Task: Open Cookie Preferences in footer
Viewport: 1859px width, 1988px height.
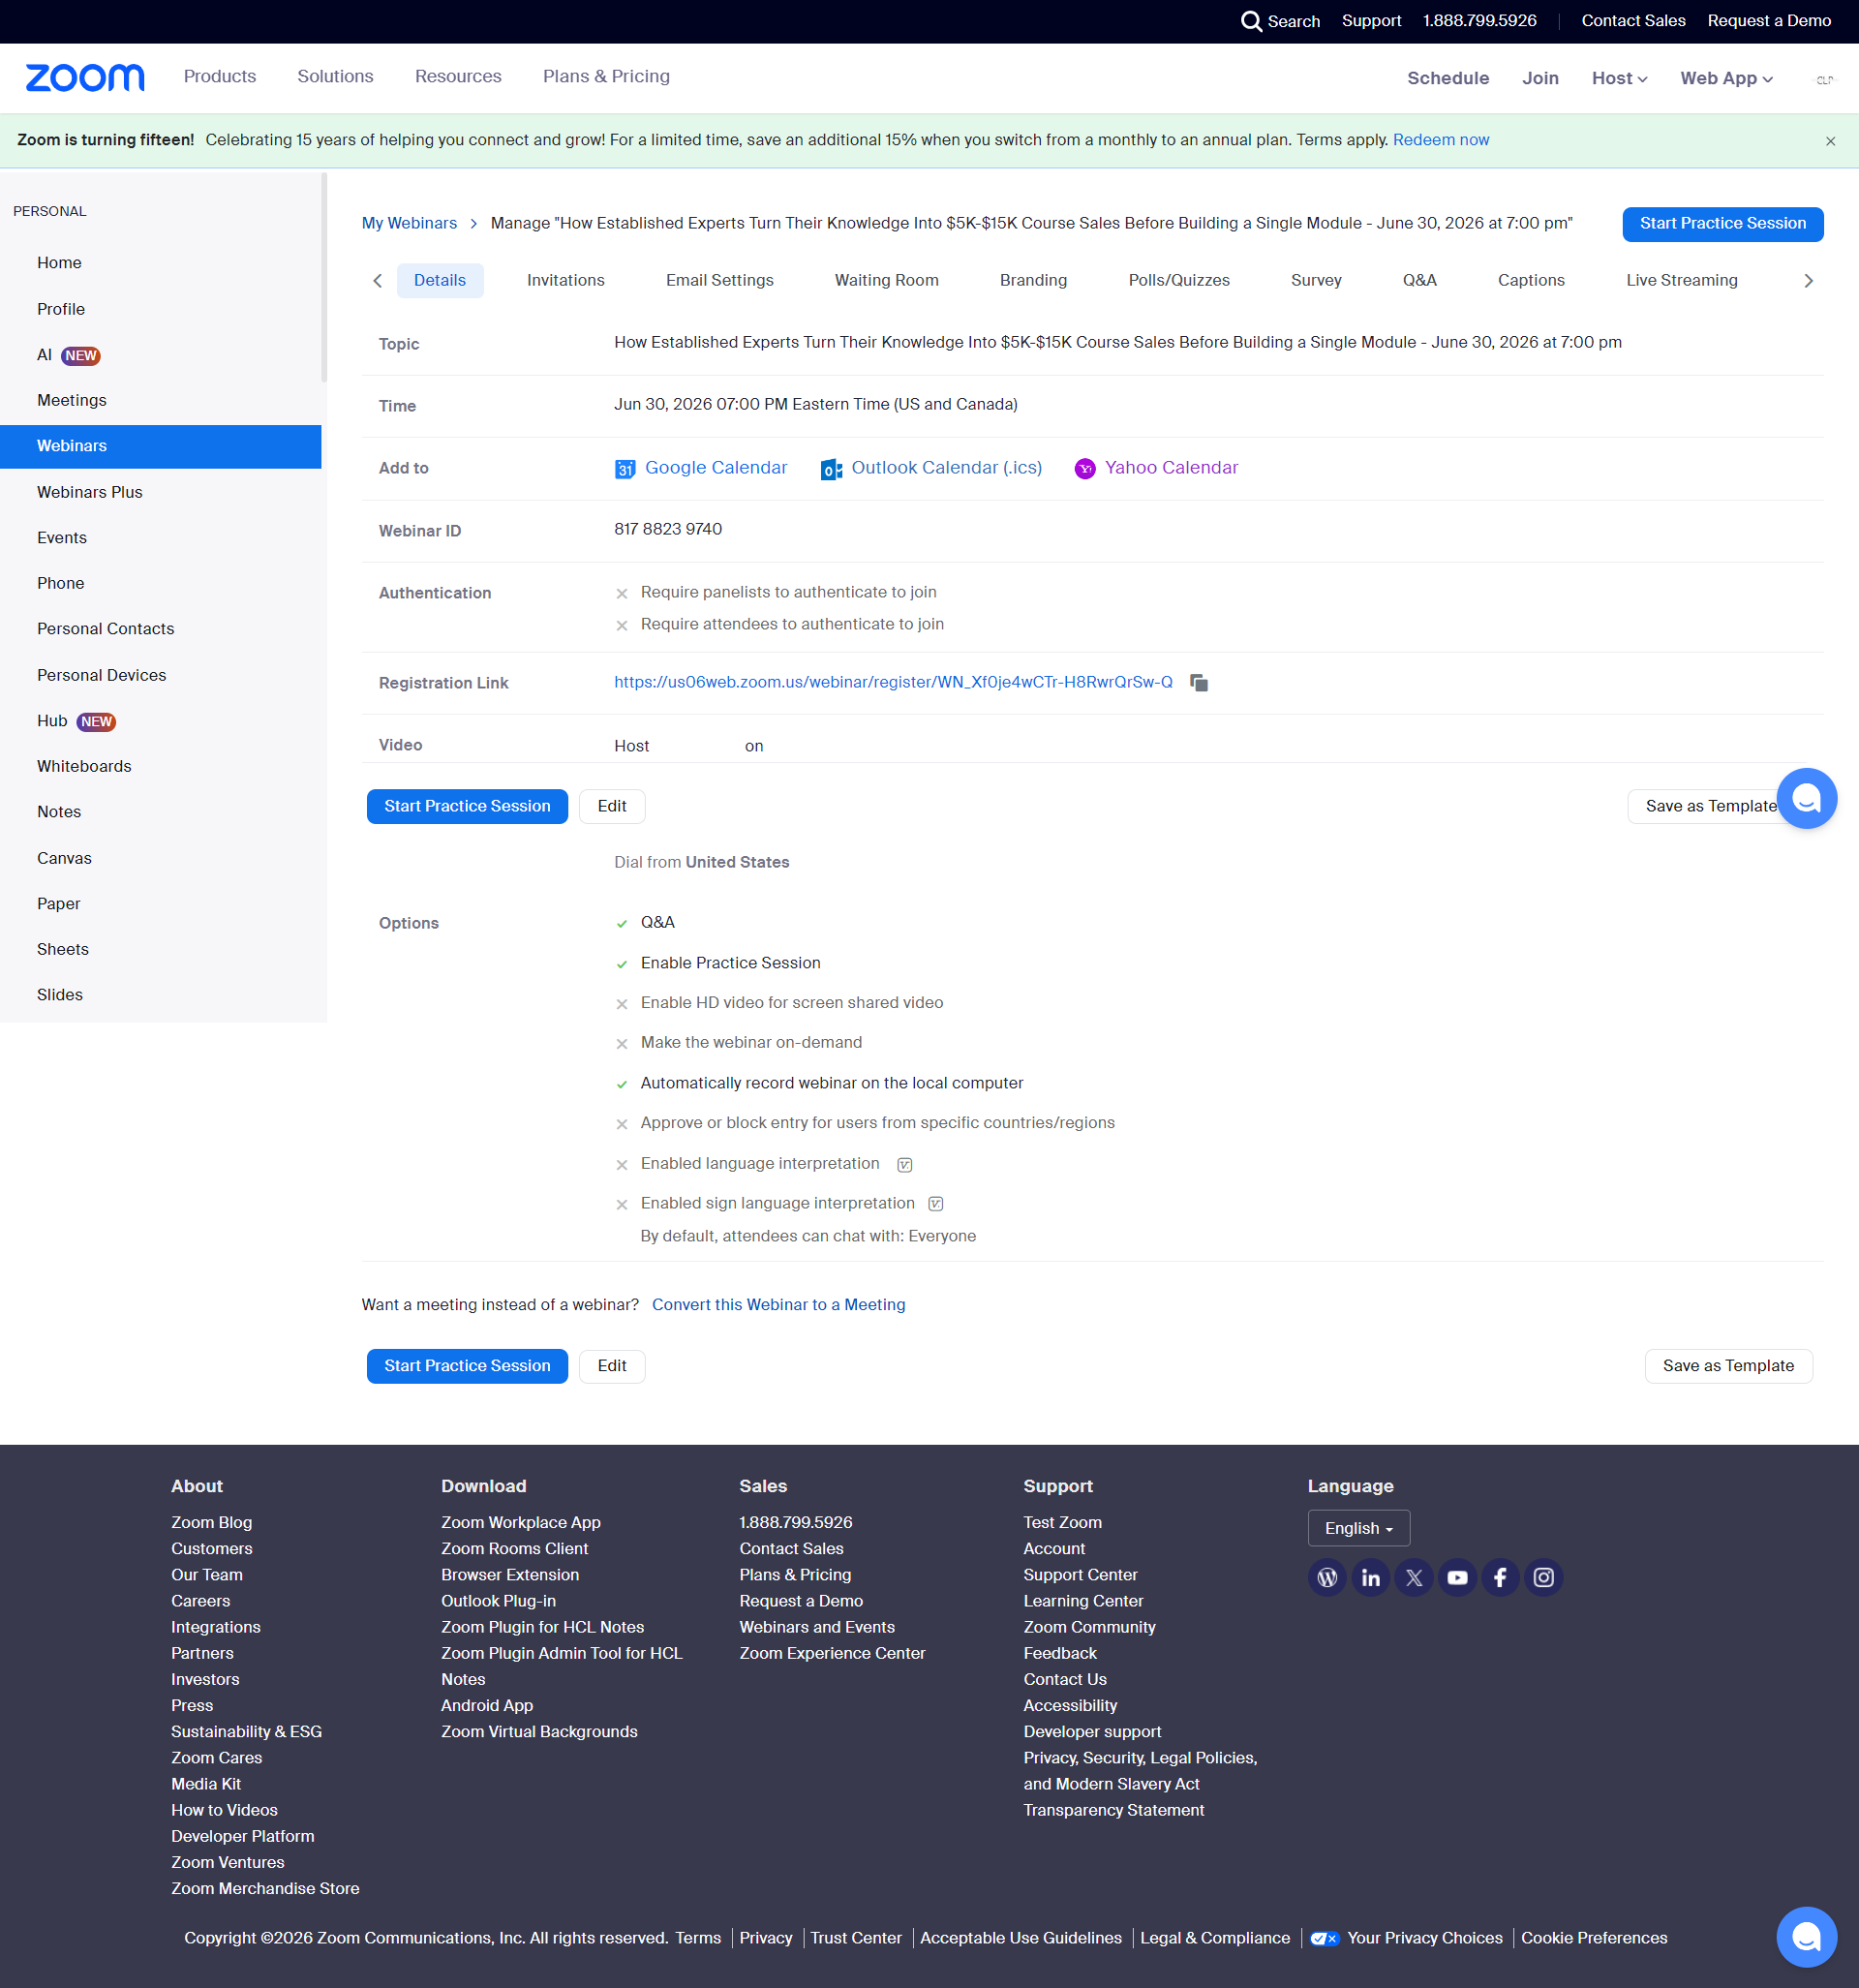Action: pos(1594,1938)
